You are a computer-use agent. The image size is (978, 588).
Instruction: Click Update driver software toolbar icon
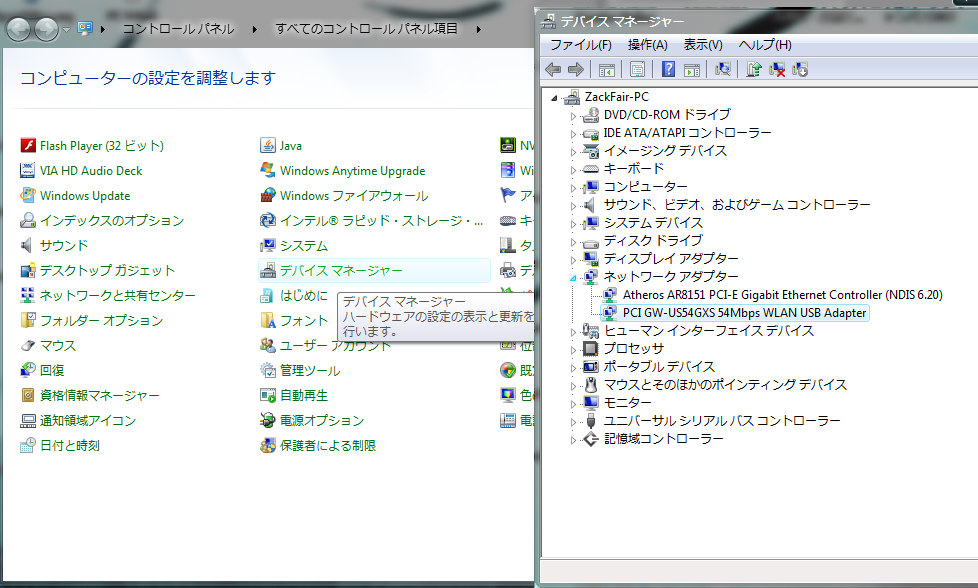(x=754, y=69)
